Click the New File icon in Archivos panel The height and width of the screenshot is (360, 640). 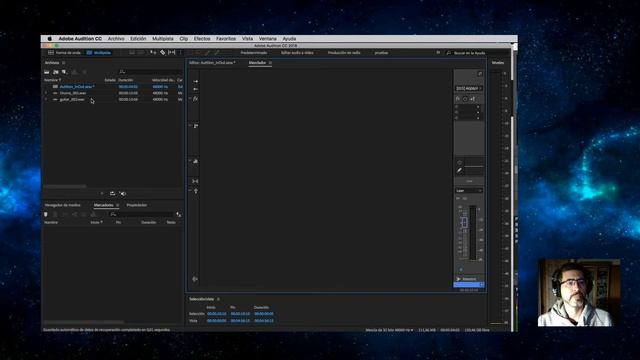point(64,72)
